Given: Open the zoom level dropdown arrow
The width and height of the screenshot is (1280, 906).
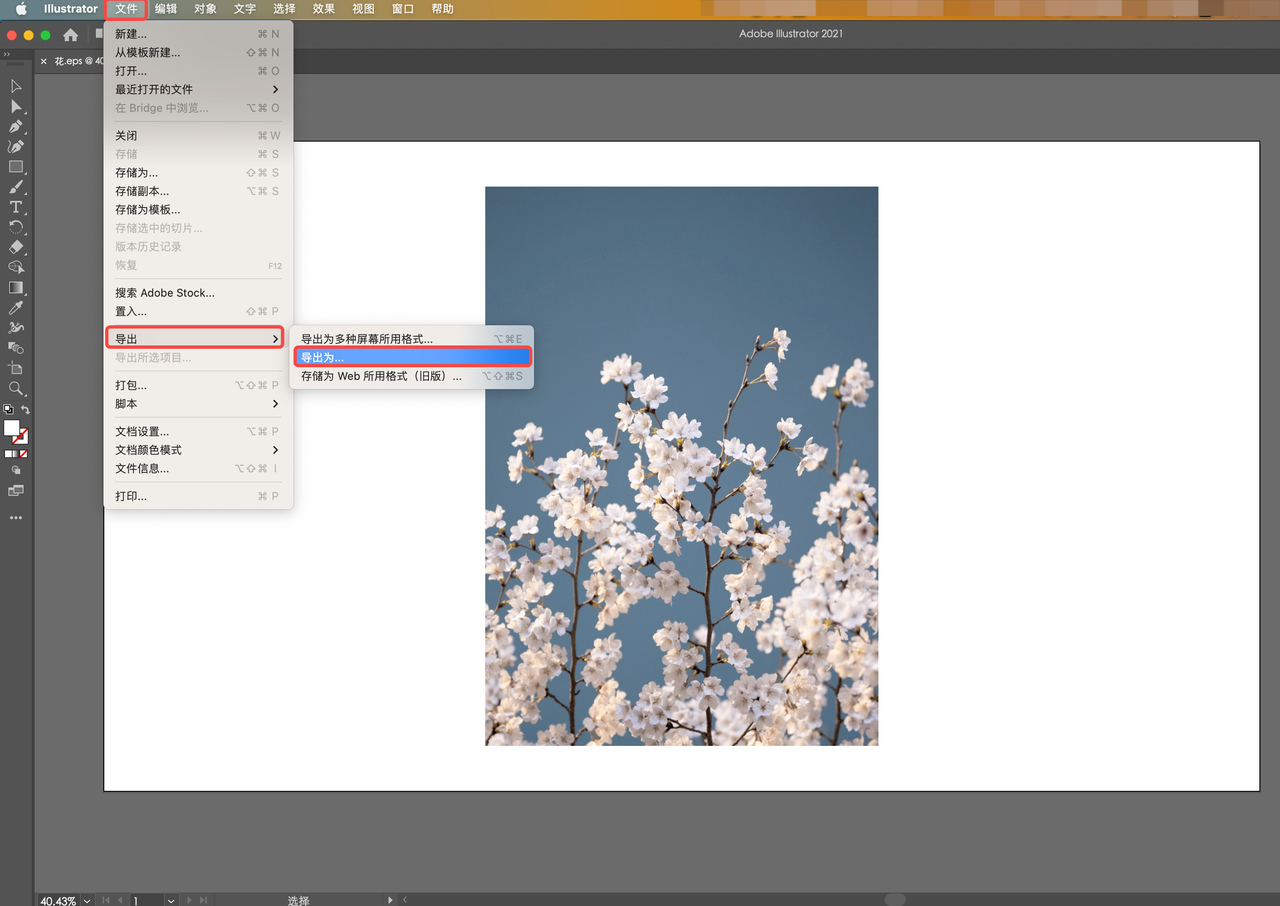Looking at the screenshot, I should coord(87,900).
